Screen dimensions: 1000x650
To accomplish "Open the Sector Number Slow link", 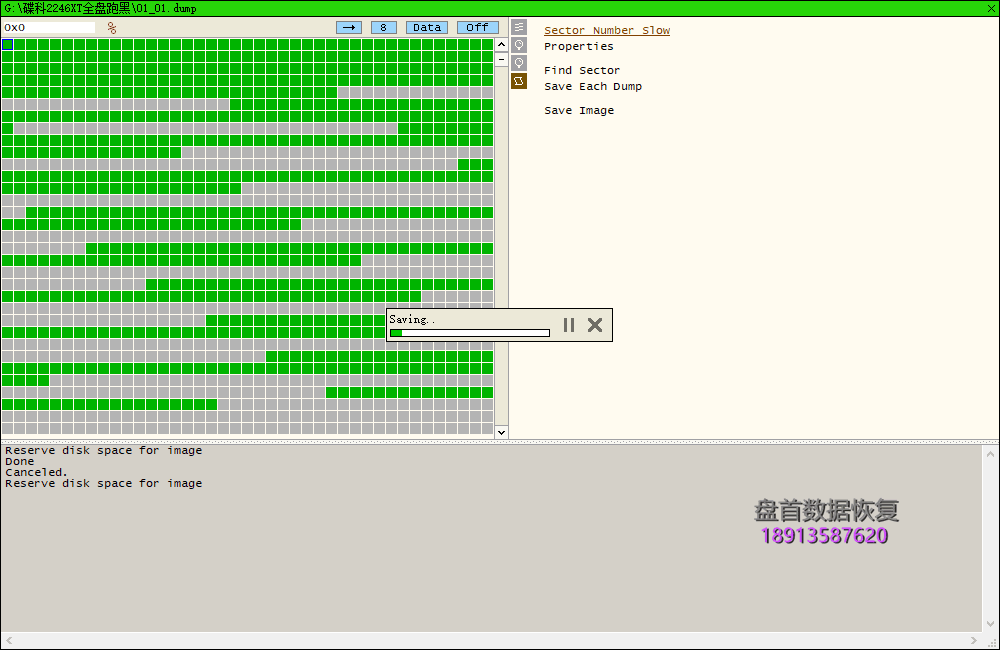I will 607,31.
